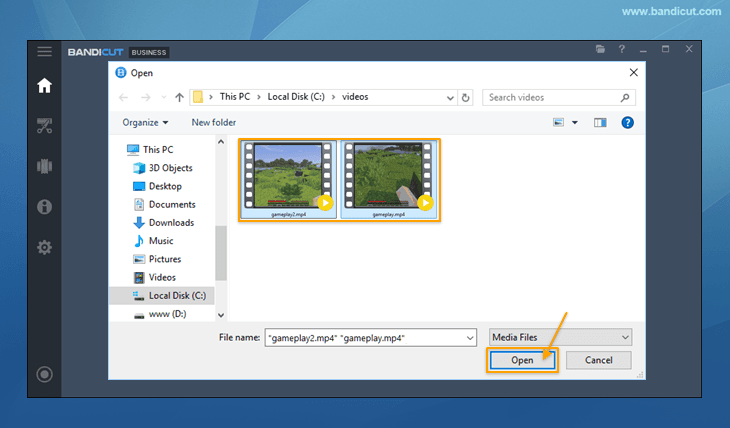730x428 pixels.
Task: Click New folder button
Action: click(x=214, y=122)
